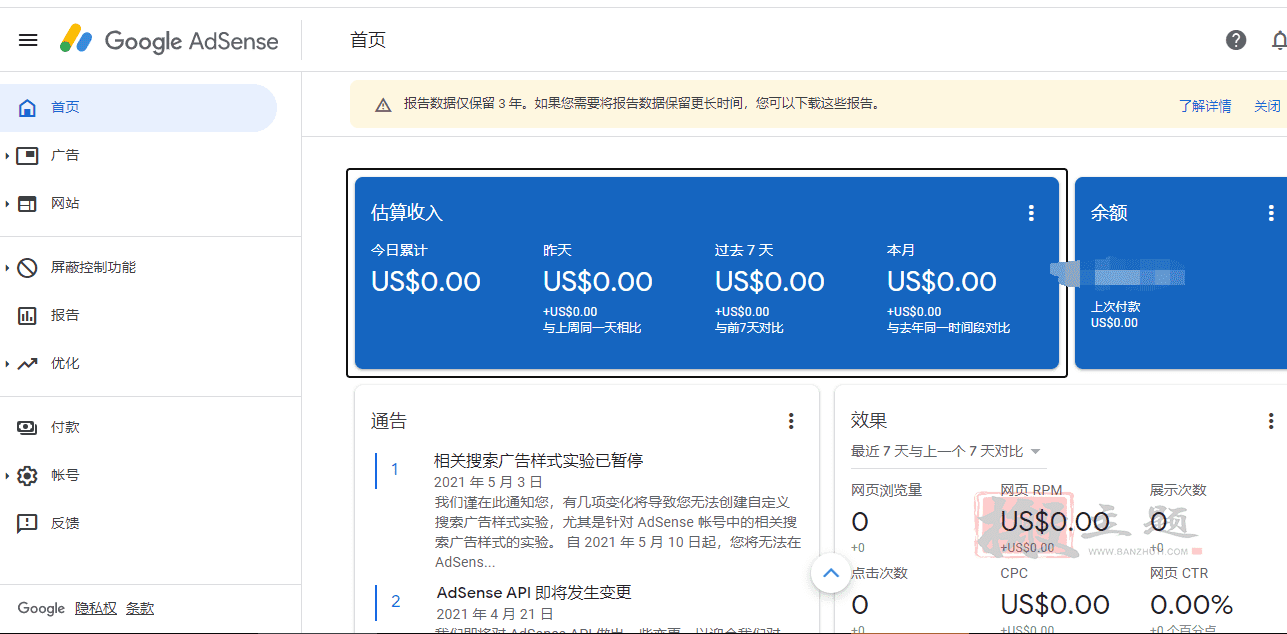Click the account (帐号) gear icon
Screen dimensions: 1287x634
click(28, 475)
